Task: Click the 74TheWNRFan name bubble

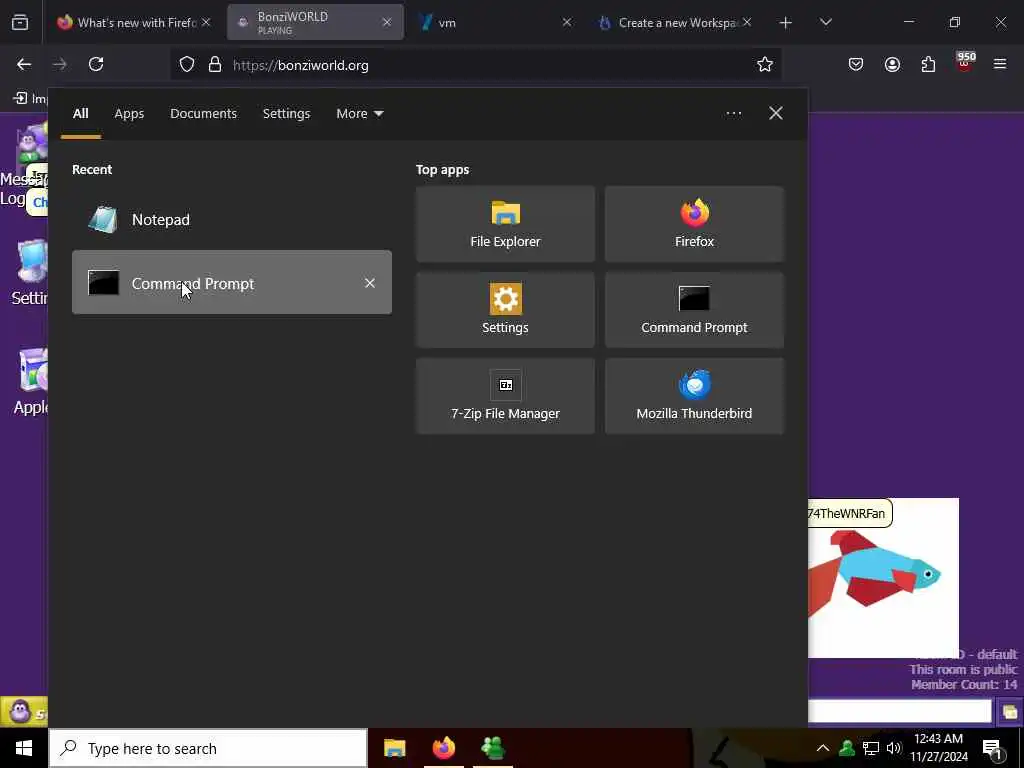Action: tap(849, 513)
